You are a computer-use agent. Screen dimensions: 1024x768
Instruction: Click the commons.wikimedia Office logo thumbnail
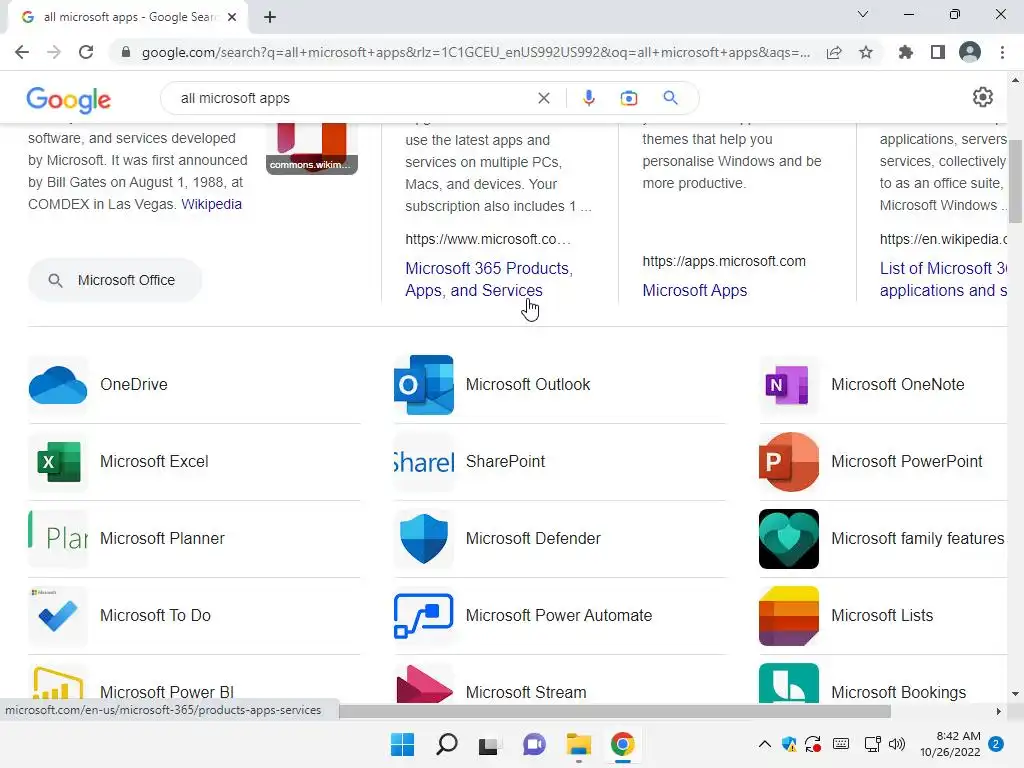click(x=312, y=149)
